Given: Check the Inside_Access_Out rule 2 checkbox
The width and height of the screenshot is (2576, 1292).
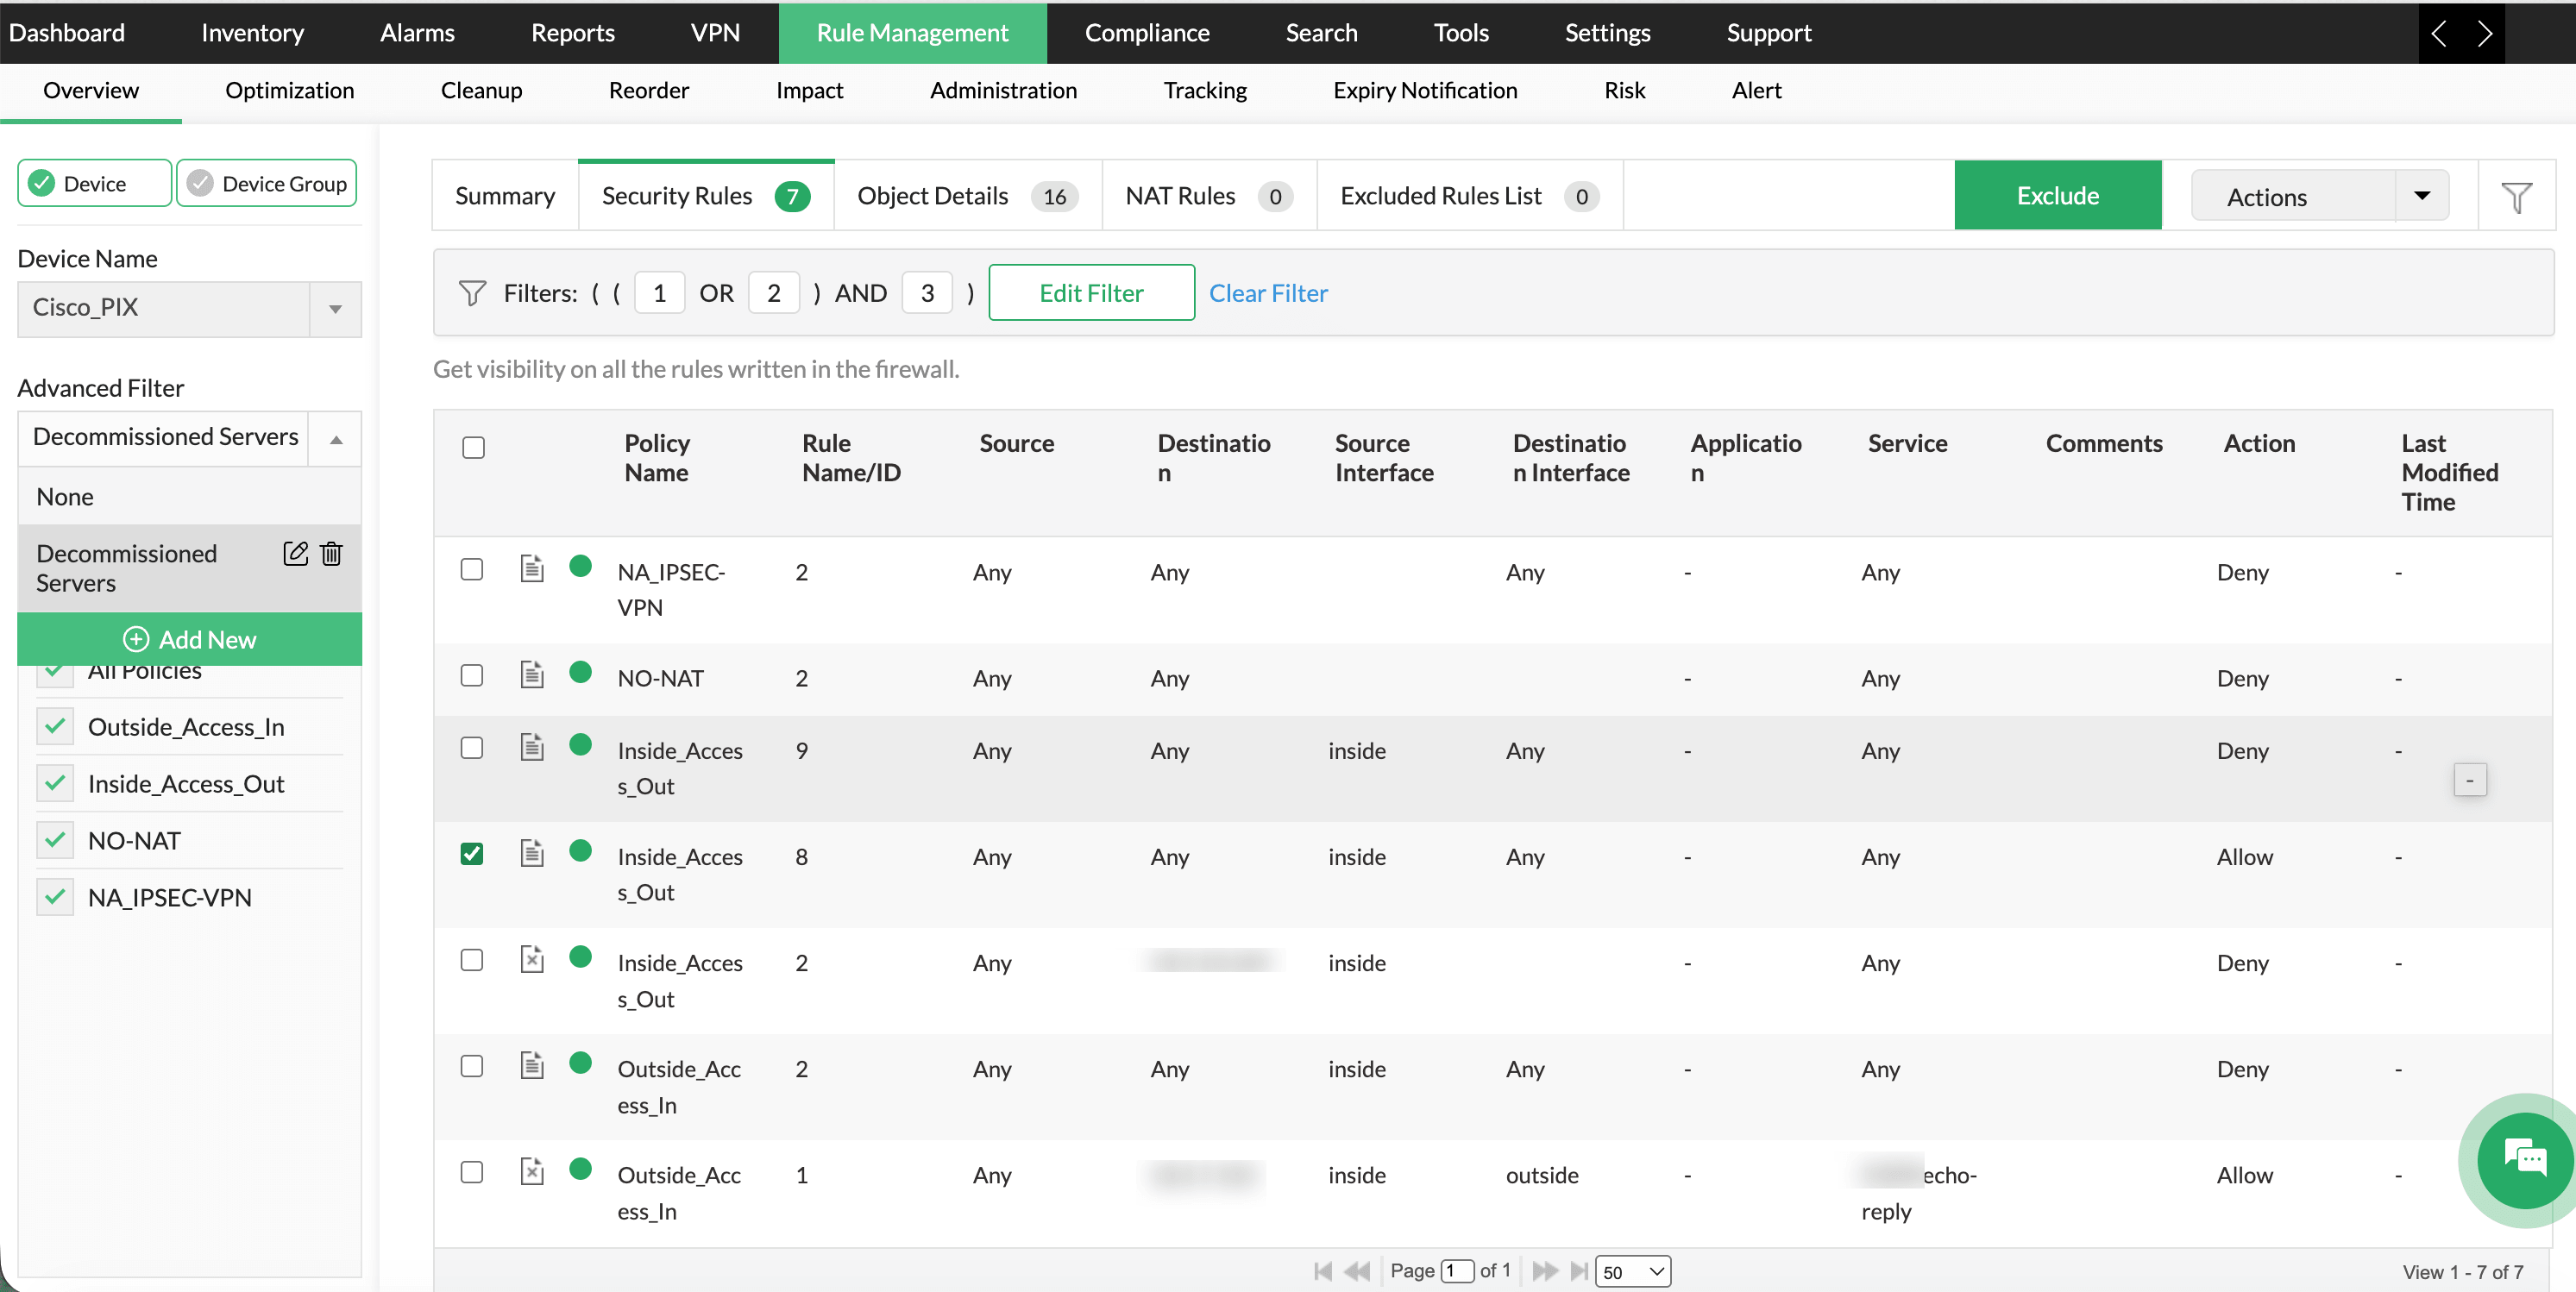Looking at the screenshot, I should click(472, 959).
